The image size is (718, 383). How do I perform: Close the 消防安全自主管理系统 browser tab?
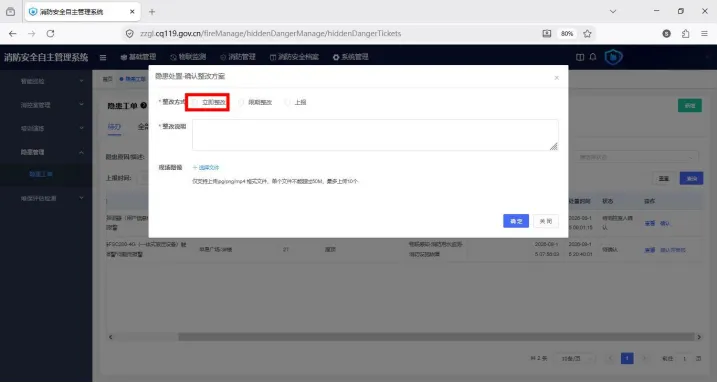(x=132, y=11)
